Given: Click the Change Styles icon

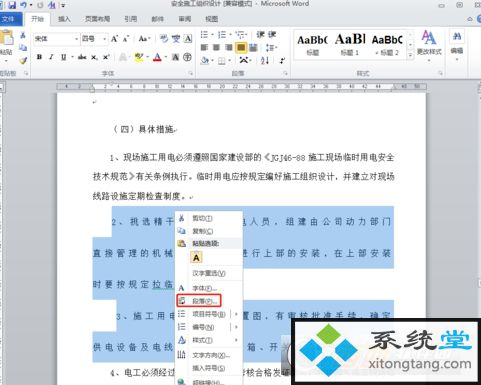Looking at the screenshot, I should (x=429, y=43).
